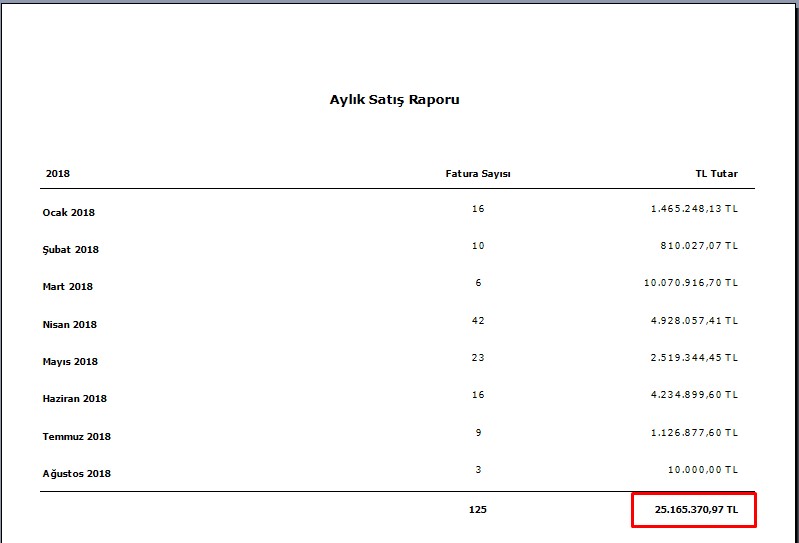Viewport: 799px width, 543px height.
Task: Select the Nisan 2018 row label
Action: pyautogui.click(x=69, y=325)
